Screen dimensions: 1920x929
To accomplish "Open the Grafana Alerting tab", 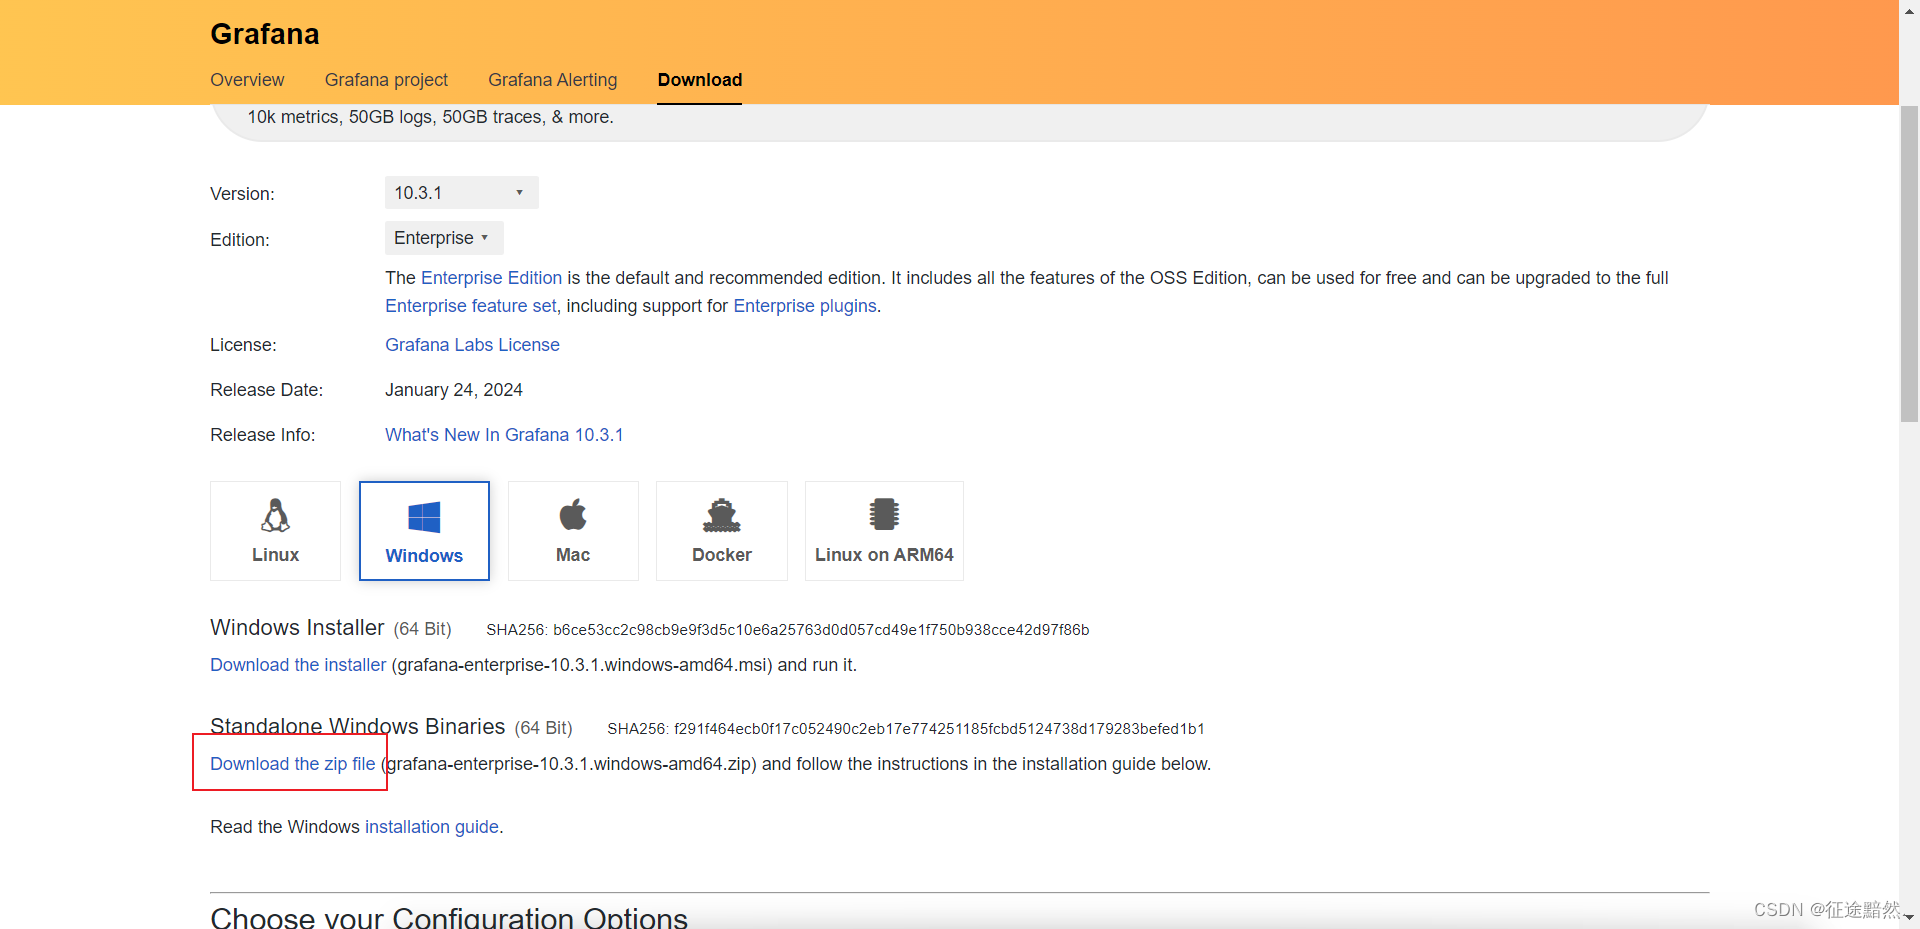I will pos(553,80).
